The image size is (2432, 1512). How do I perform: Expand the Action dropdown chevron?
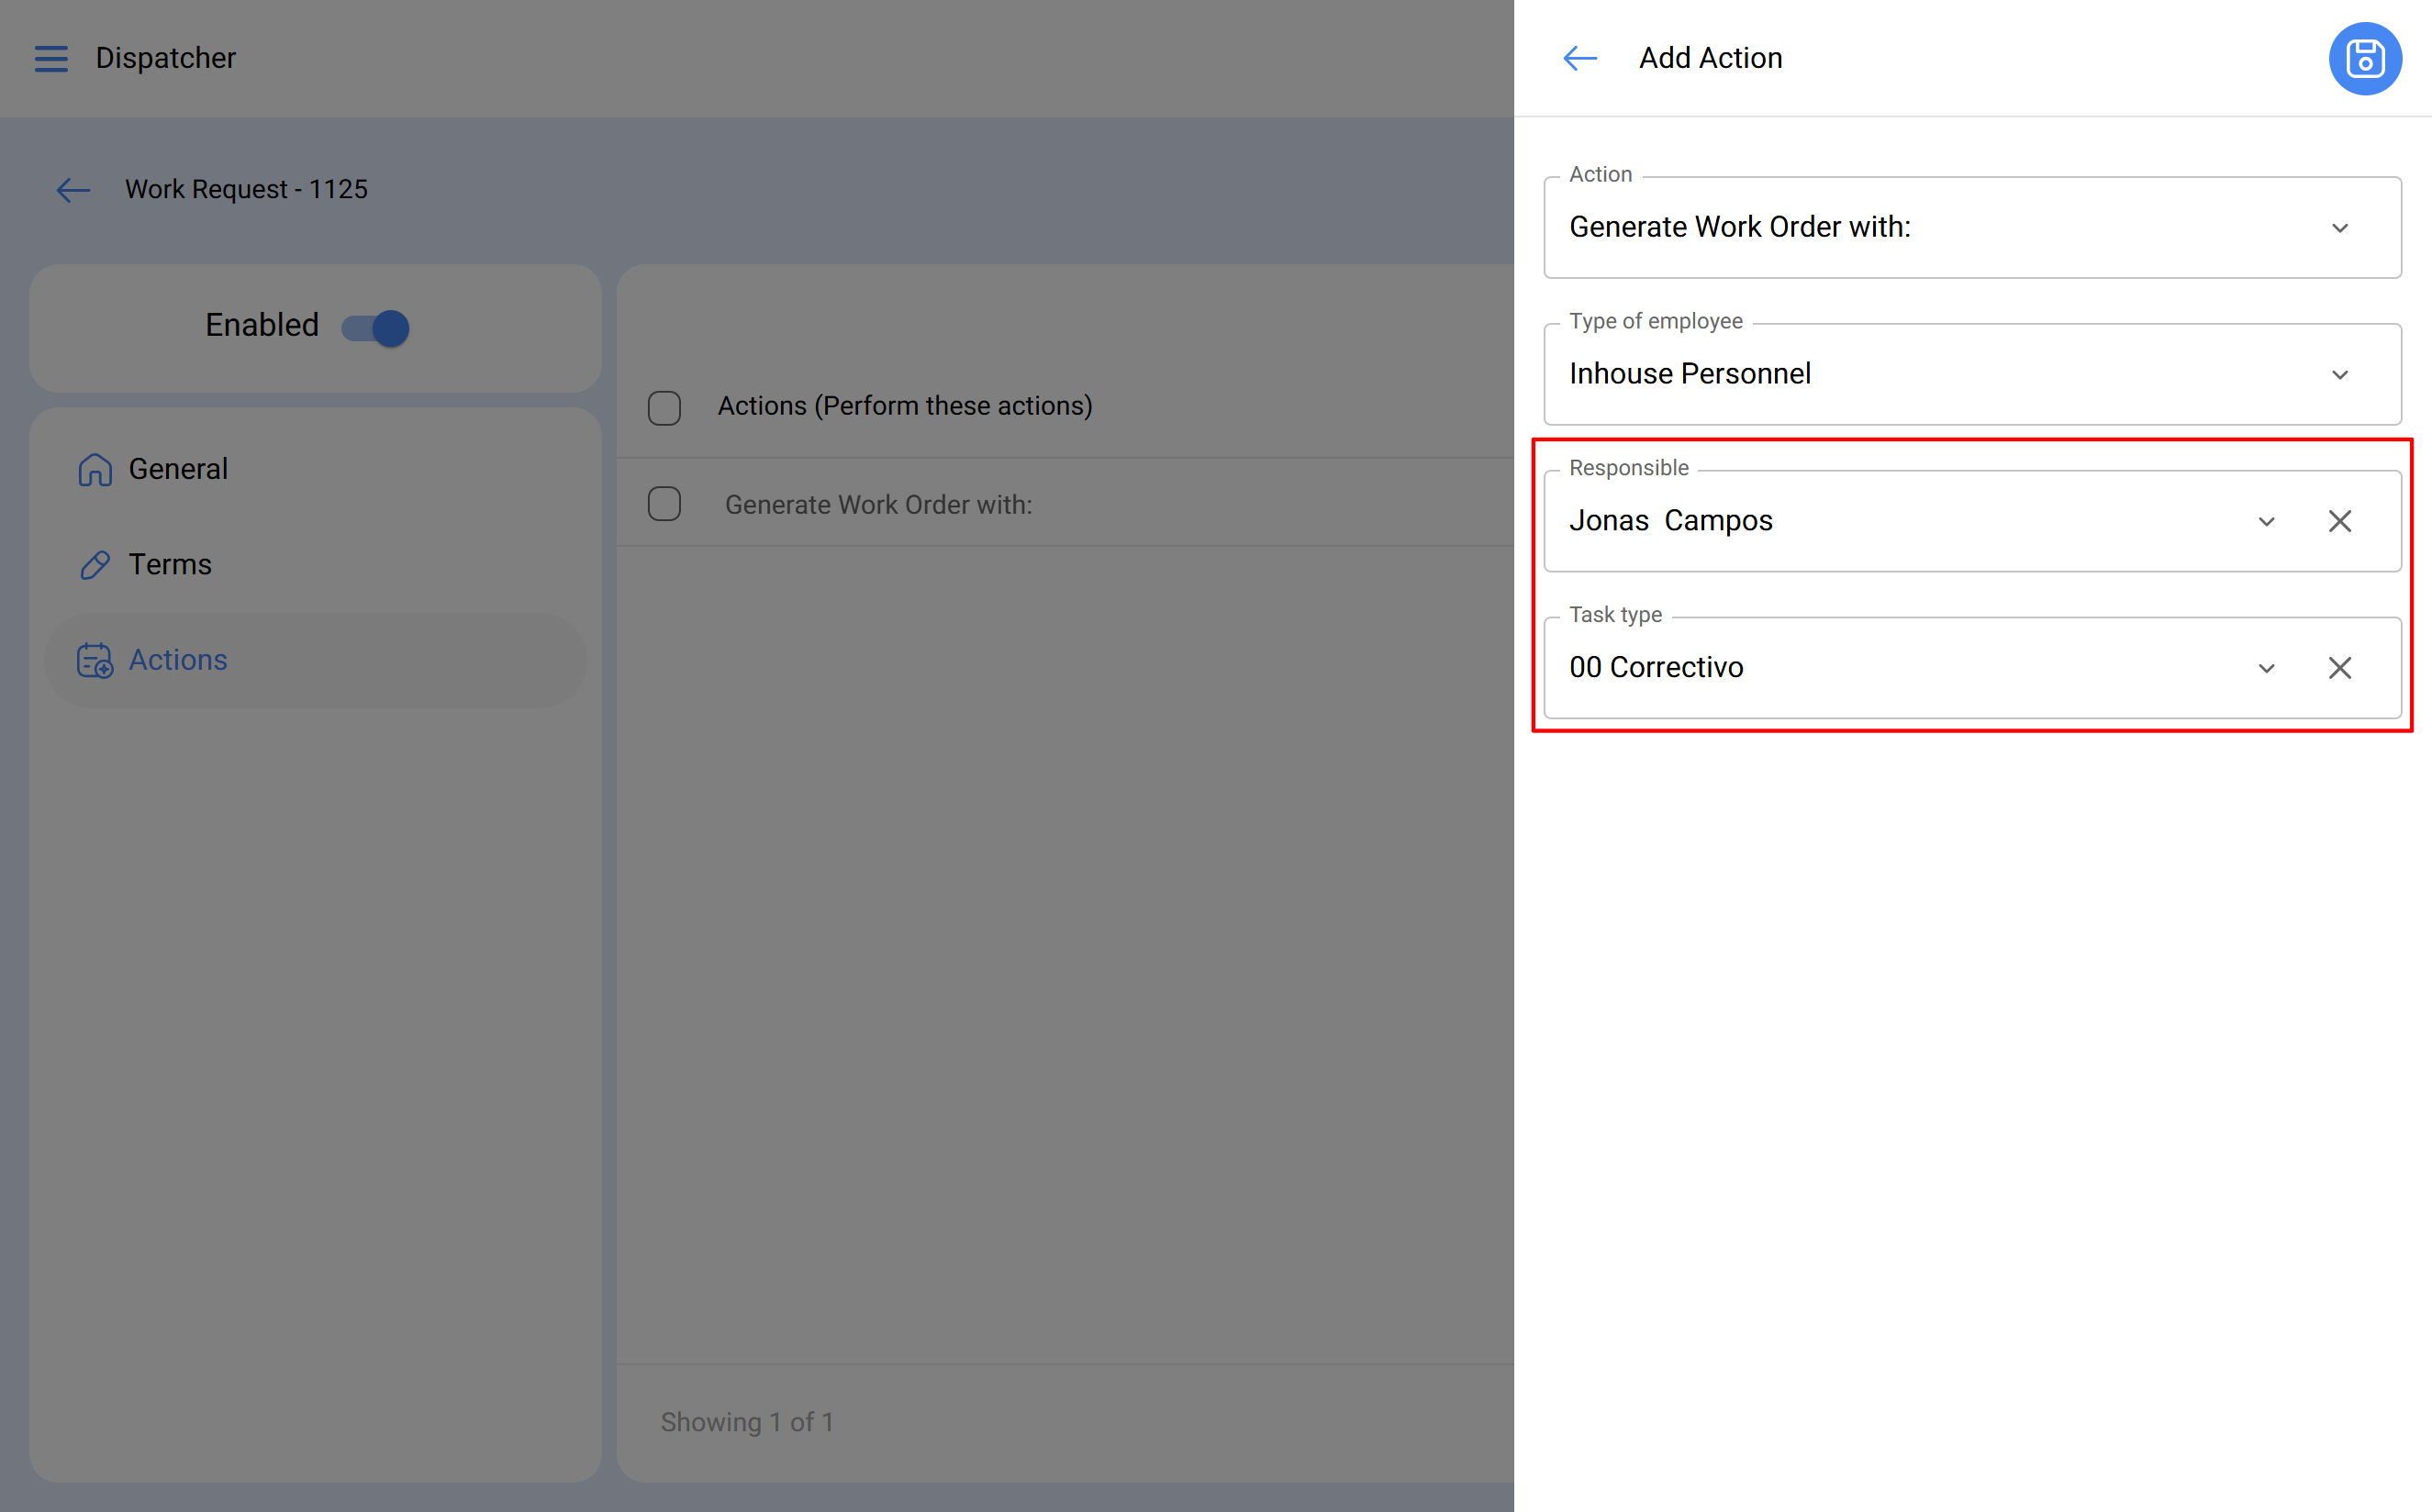2339,228
